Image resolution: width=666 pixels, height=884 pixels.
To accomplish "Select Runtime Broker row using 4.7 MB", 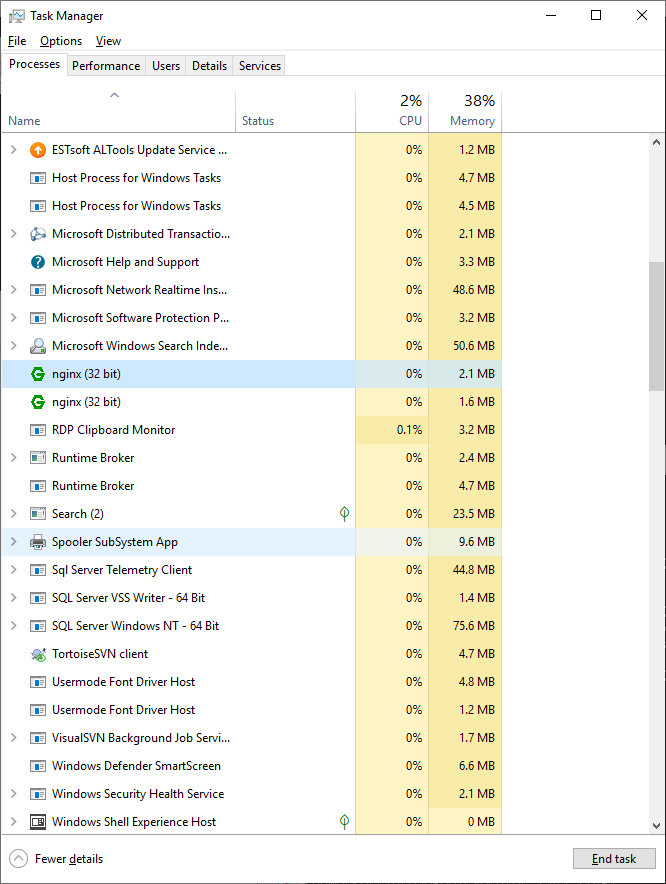I will tap(252, 486).
